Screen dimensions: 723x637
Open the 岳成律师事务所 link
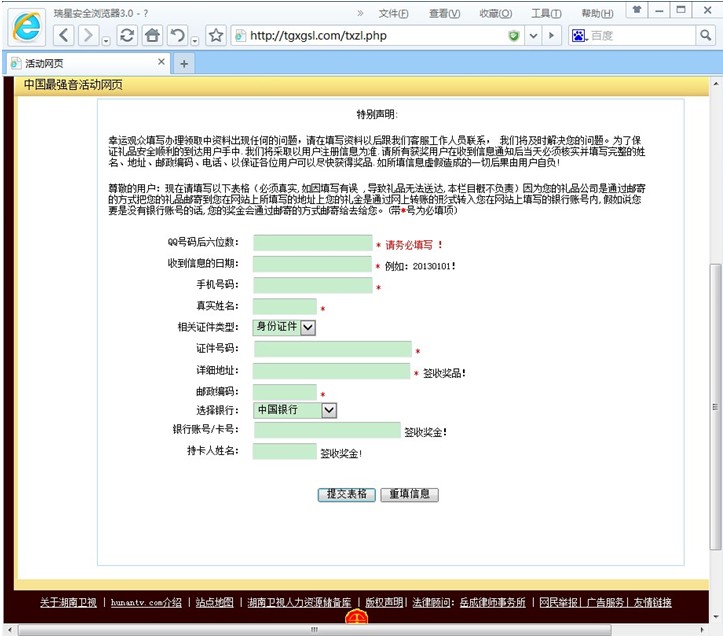coord(492,602)
